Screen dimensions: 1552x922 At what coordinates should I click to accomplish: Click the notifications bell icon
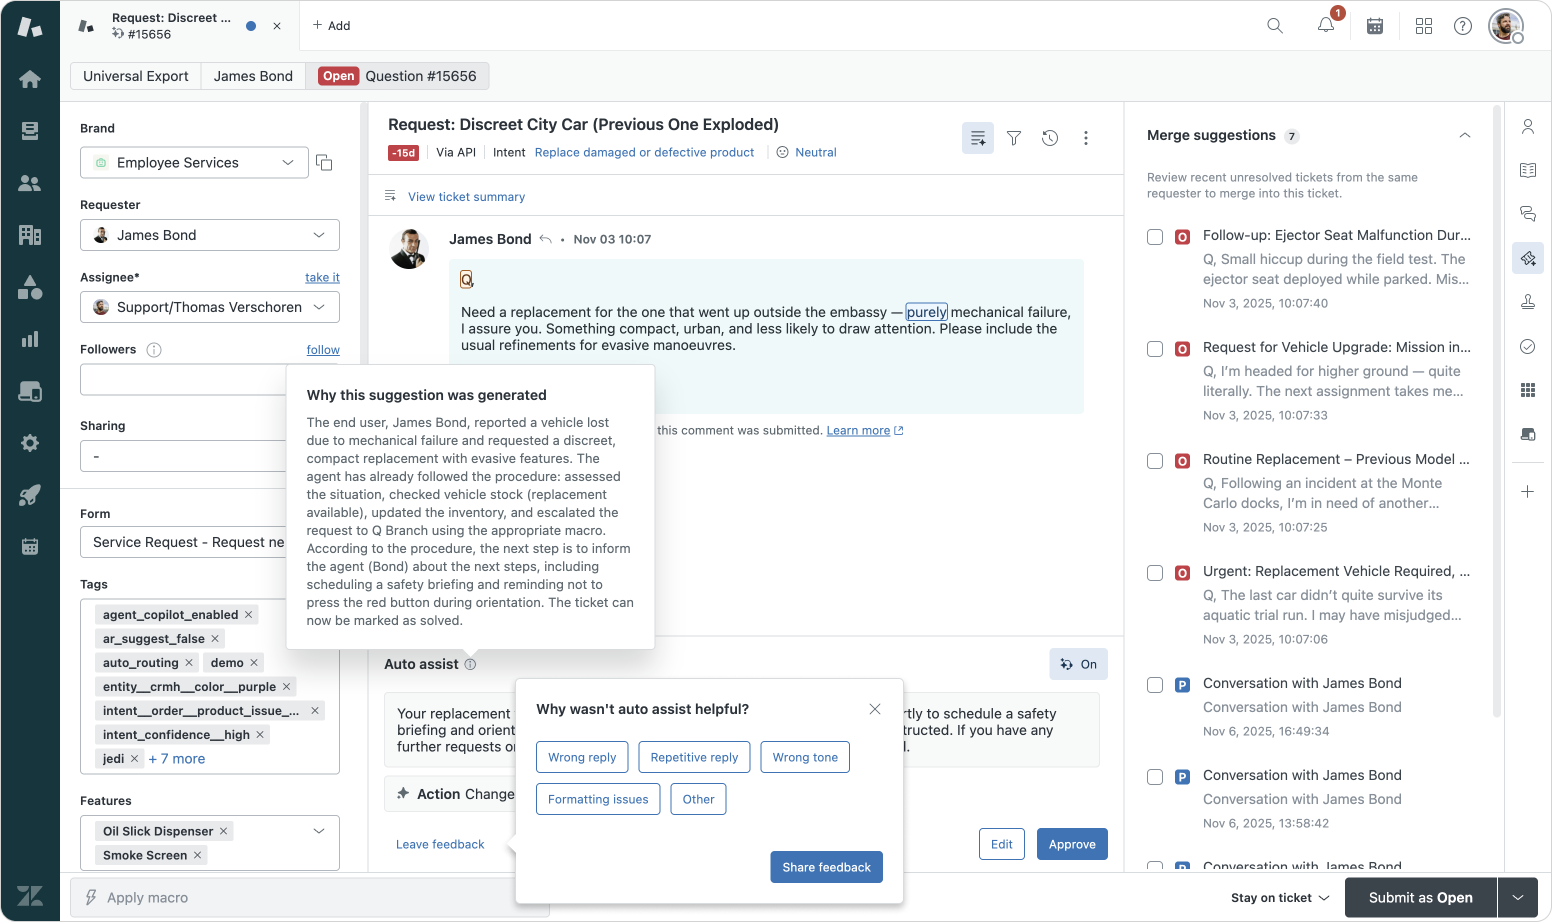(x=1326, y=26)
